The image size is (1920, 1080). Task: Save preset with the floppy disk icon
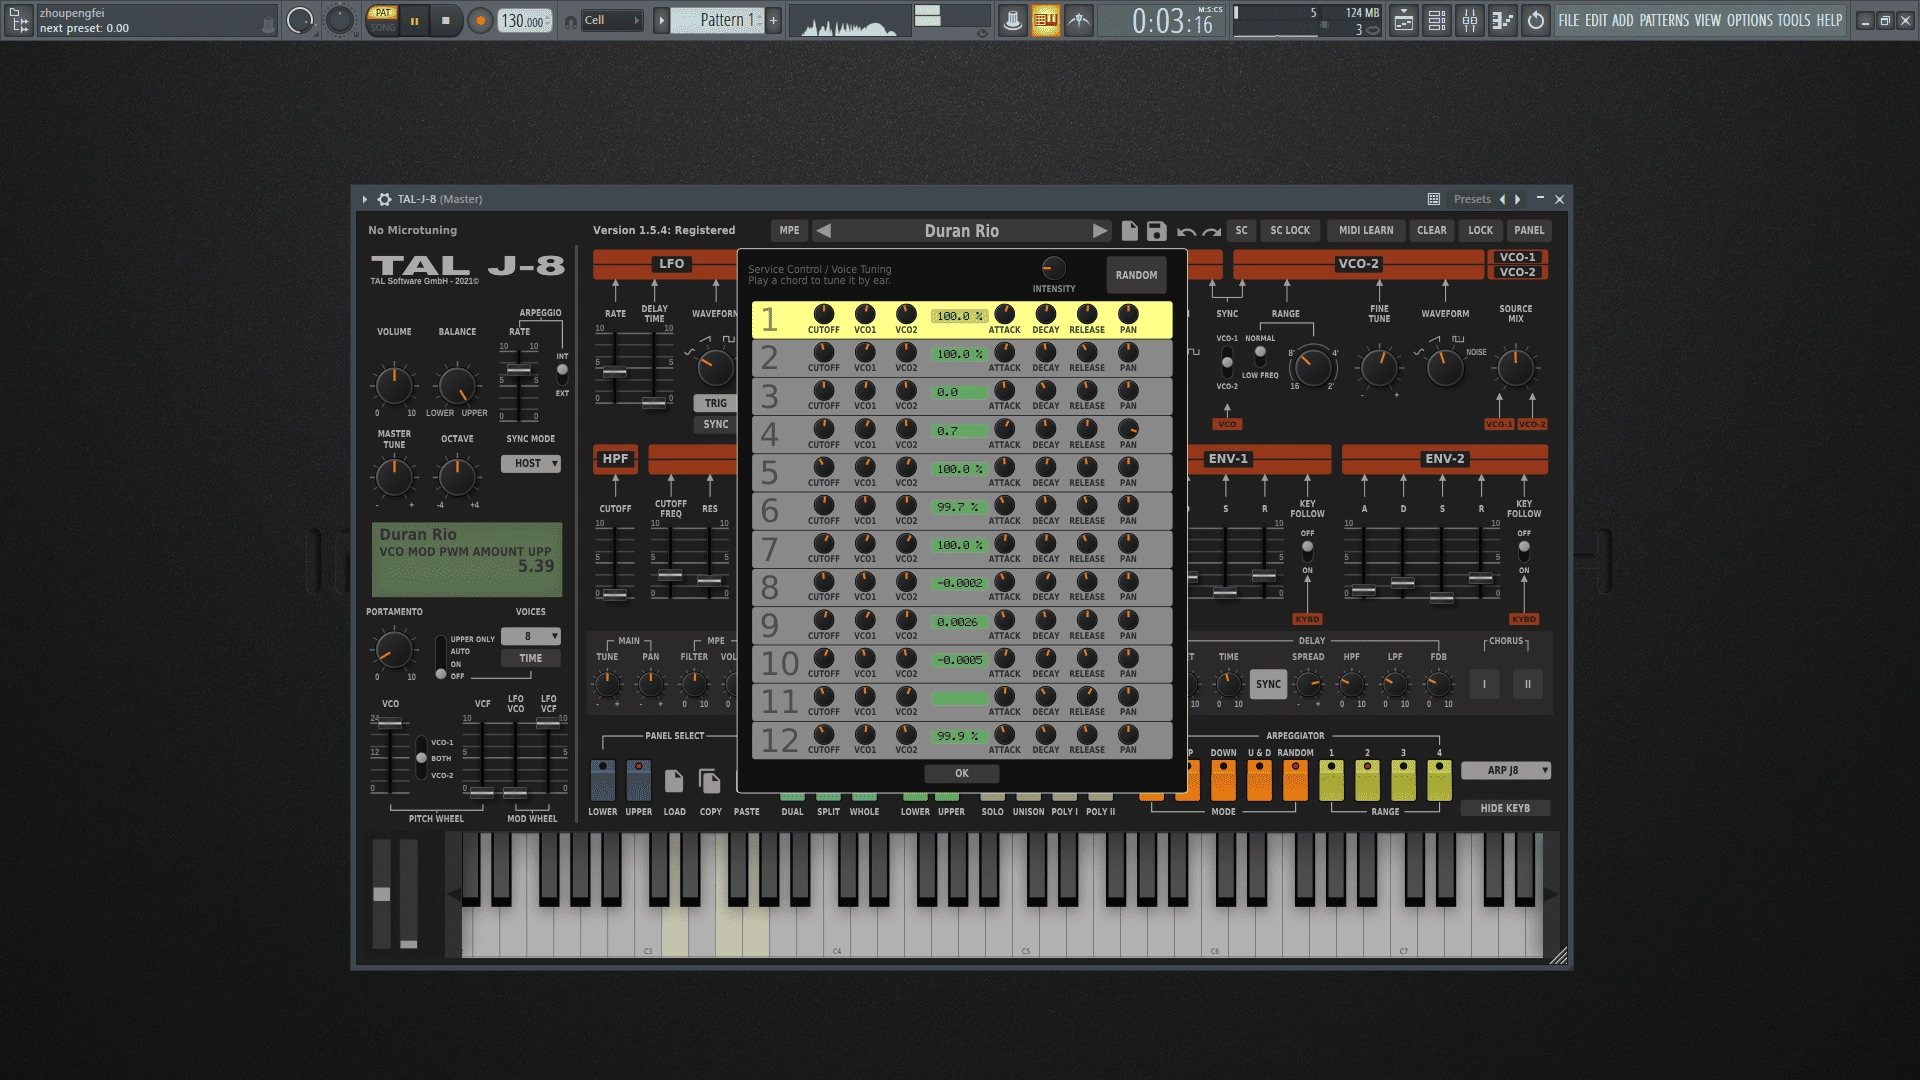tap(1156, 231)
